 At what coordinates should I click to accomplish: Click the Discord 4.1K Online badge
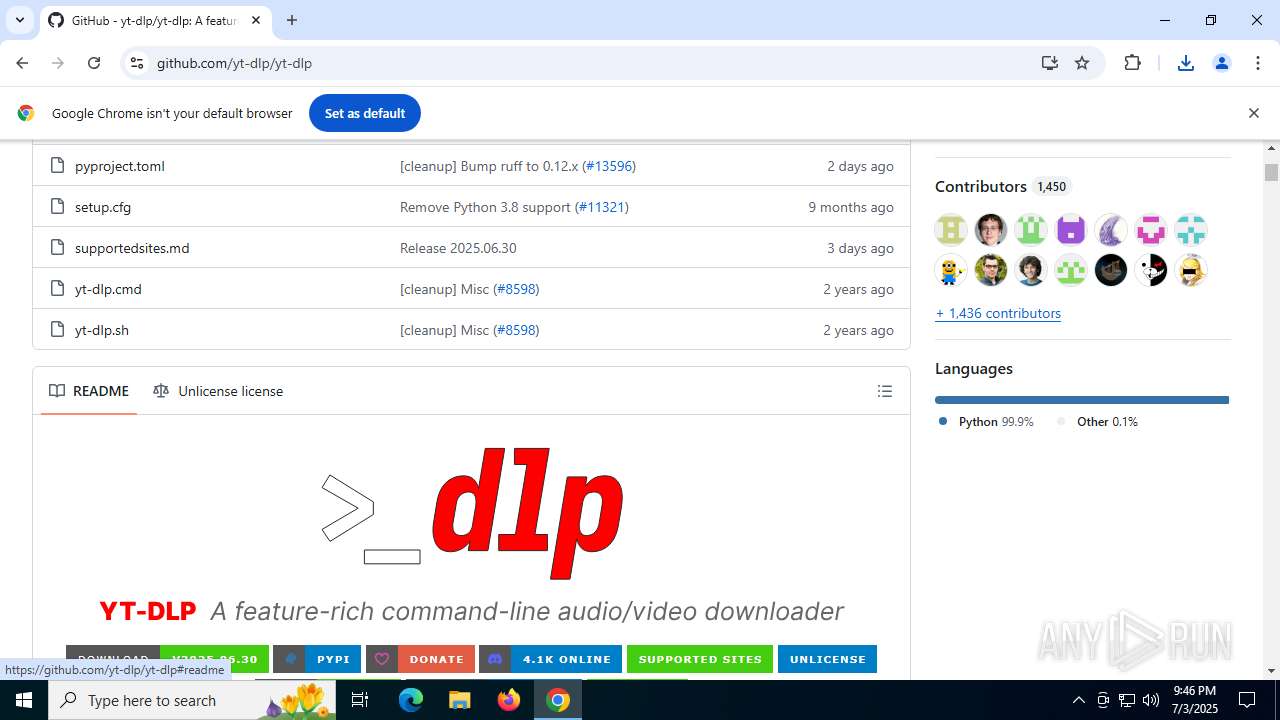[550, 659]
